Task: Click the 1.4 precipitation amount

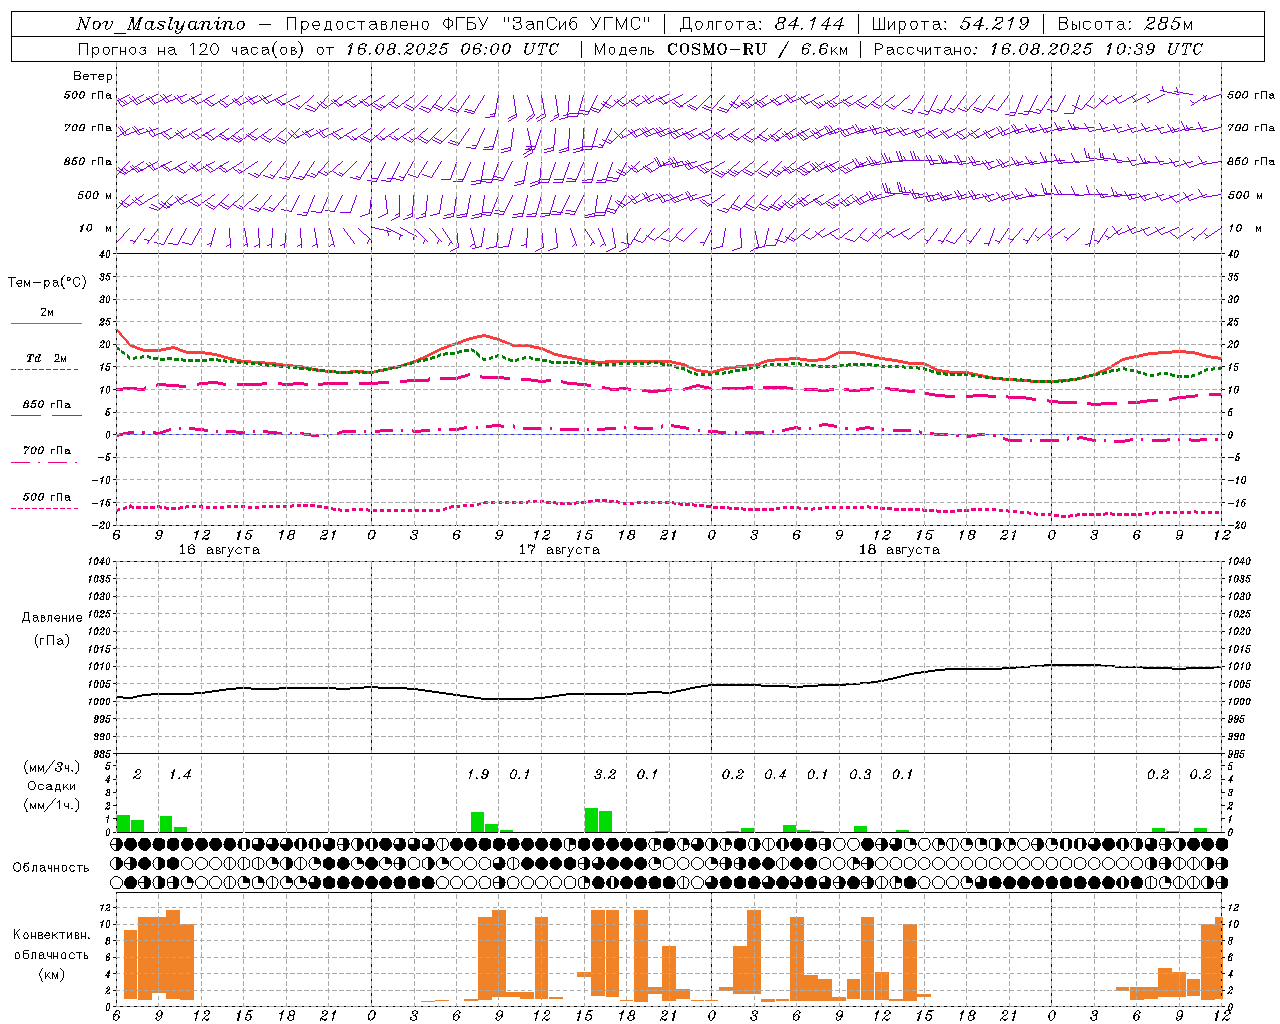Action: (179, 774)
